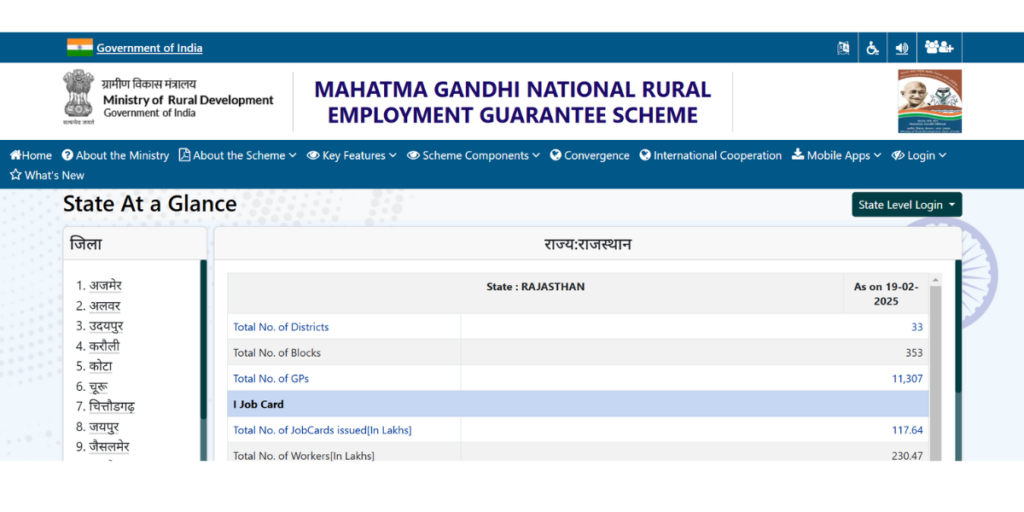Select district अजमेर from list
Image resolution: width=1024 pixels, height=512 pixels.
coord(105,285)
